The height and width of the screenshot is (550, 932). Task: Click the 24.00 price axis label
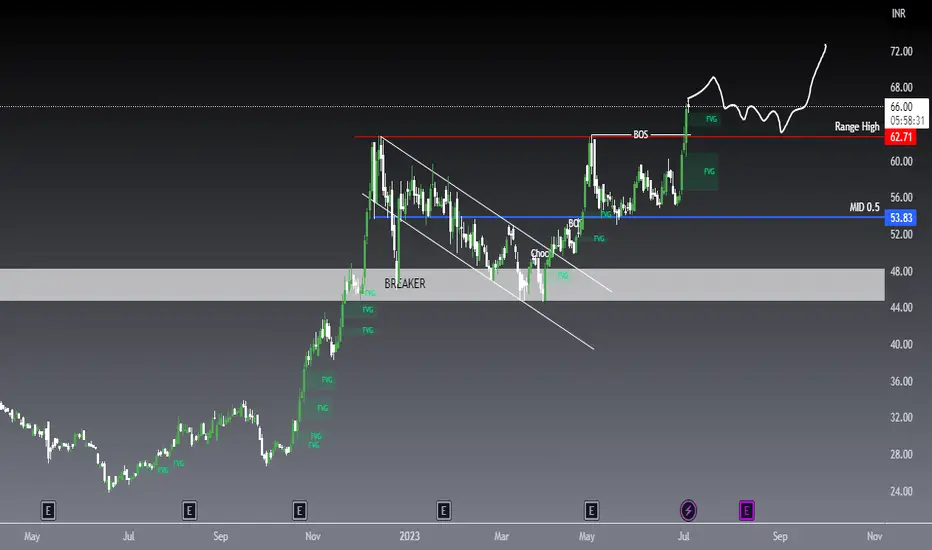coord(901,492)
